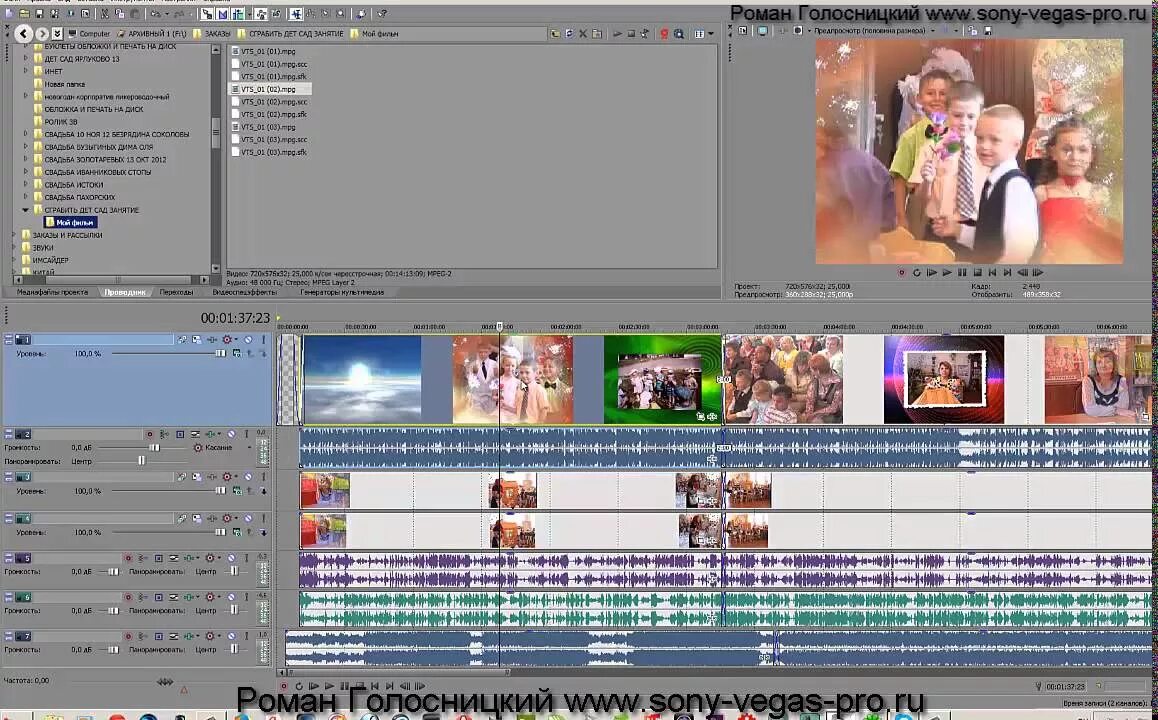Screen dimensions: 1158x720
Task: Open the Explorer folder history dropdown
Action: coord(57,33)
